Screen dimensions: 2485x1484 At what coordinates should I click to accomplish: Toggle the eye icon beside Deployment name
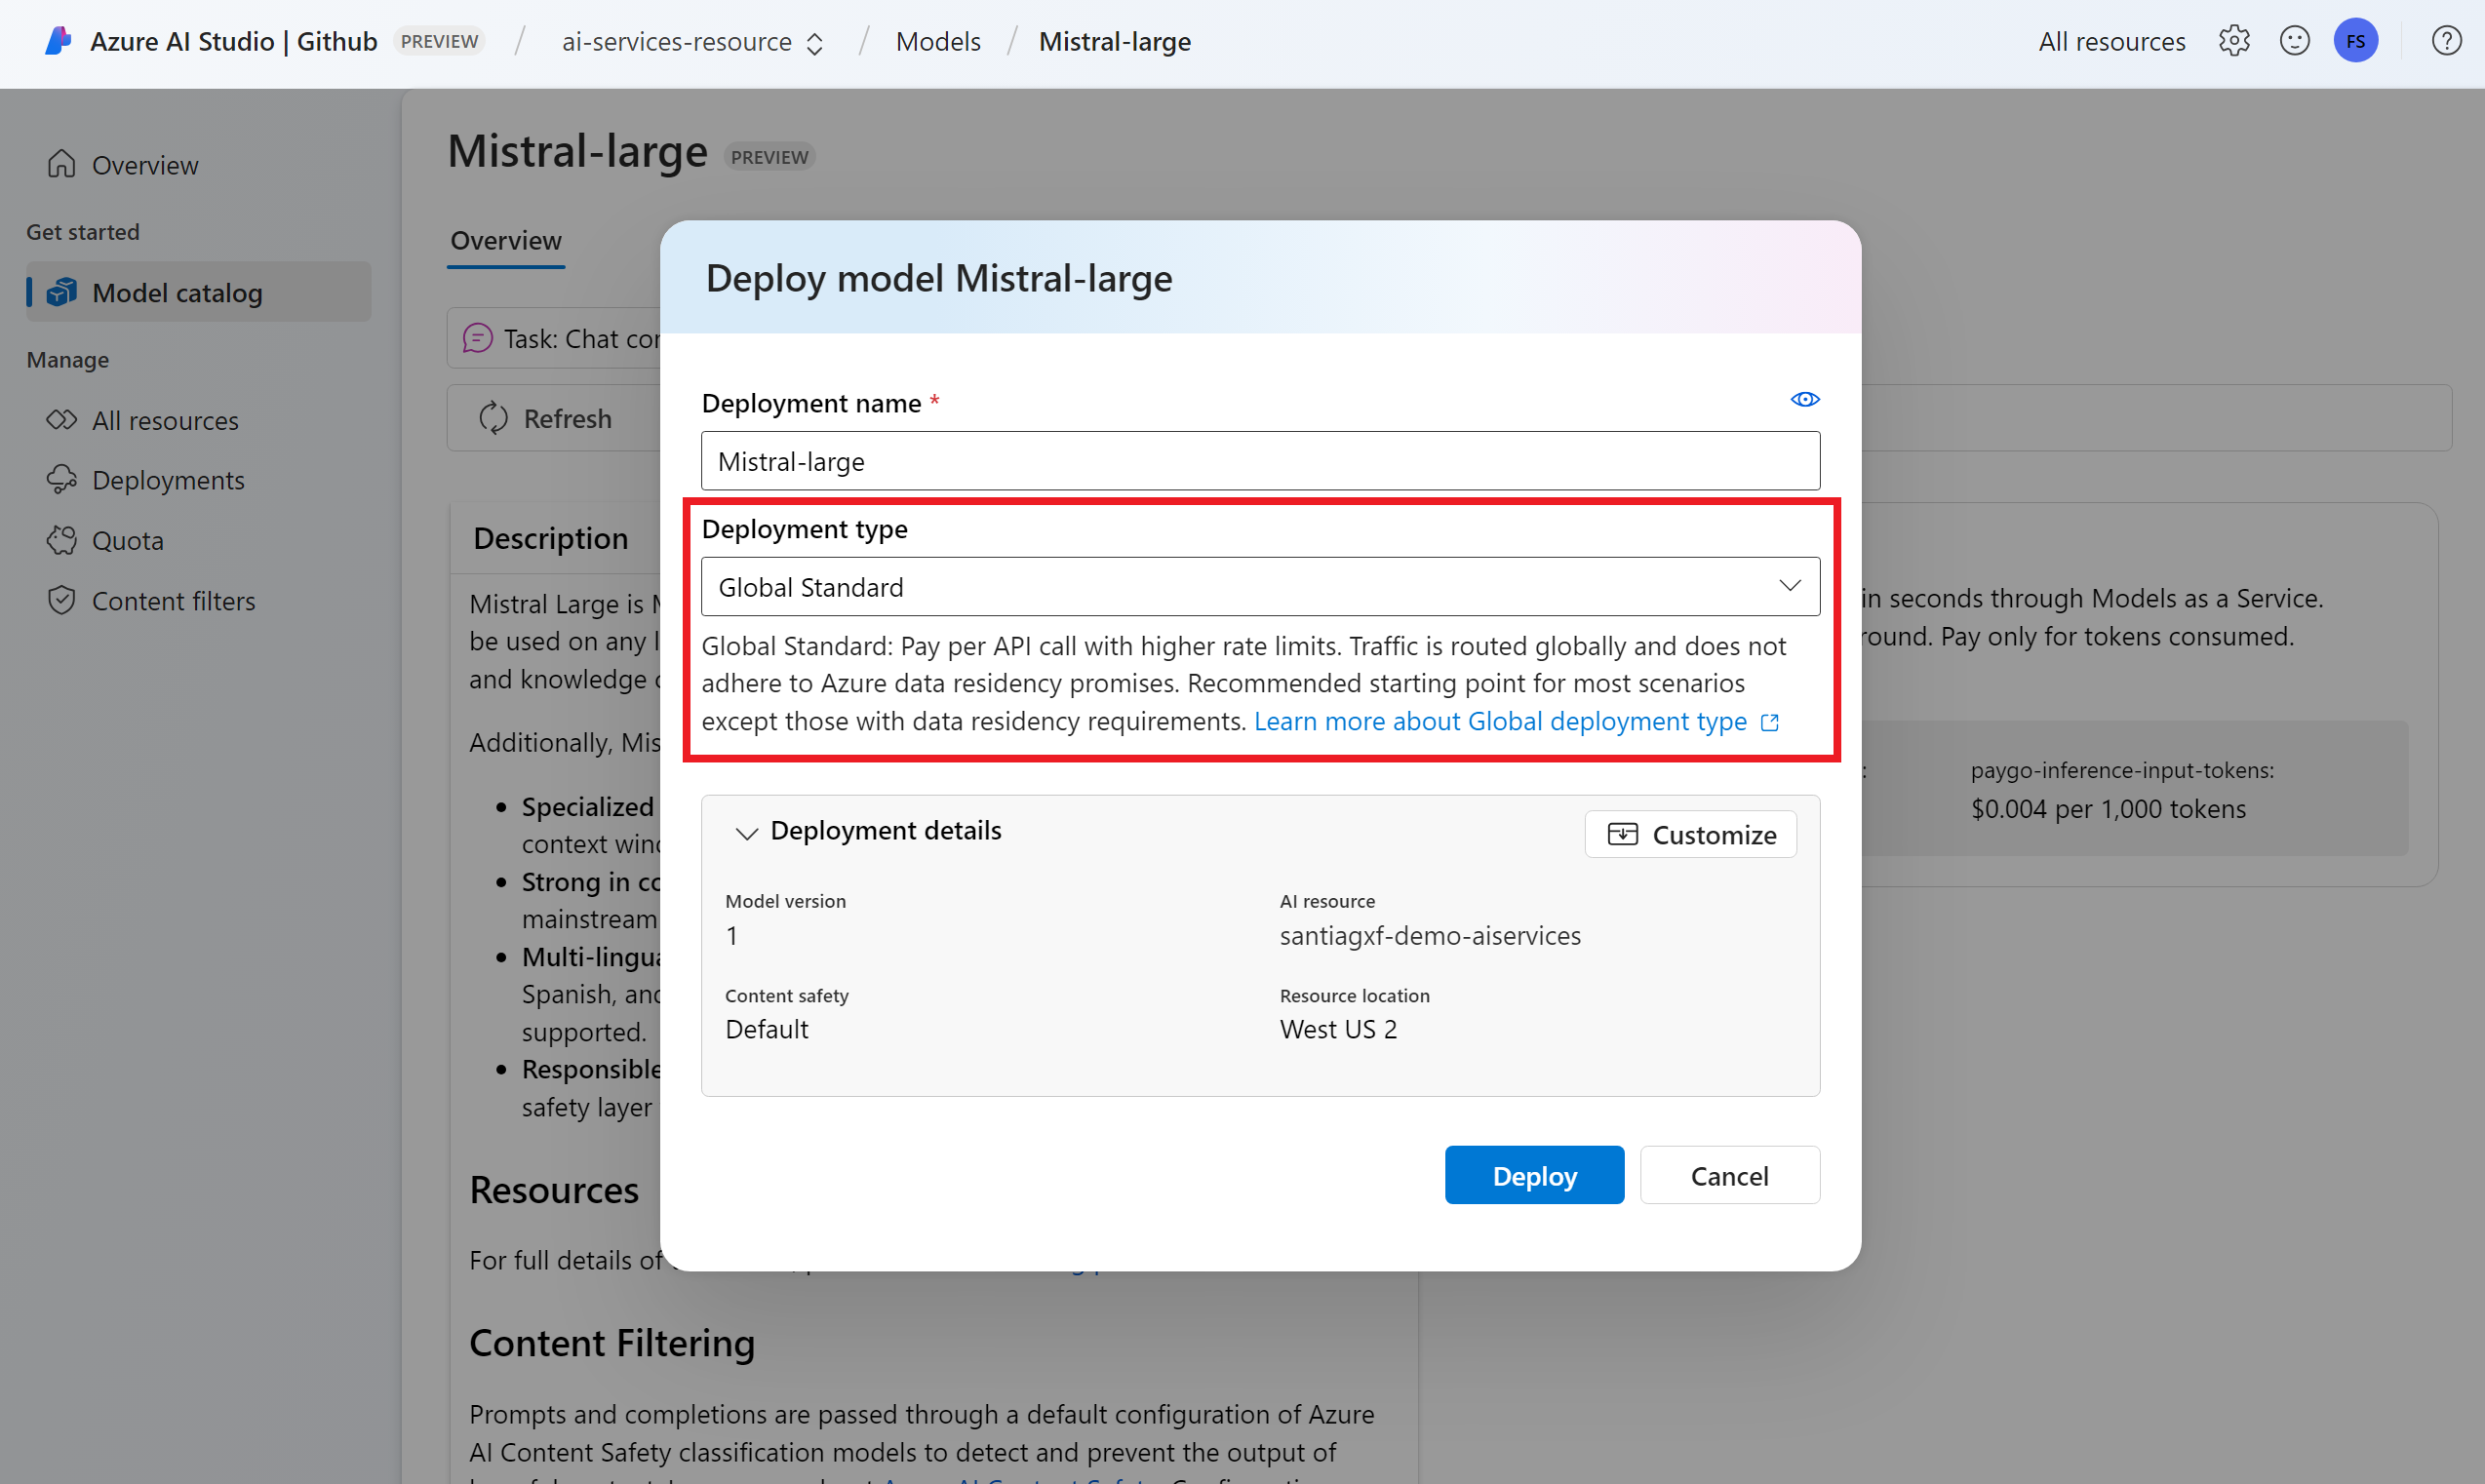point(1804,400)
